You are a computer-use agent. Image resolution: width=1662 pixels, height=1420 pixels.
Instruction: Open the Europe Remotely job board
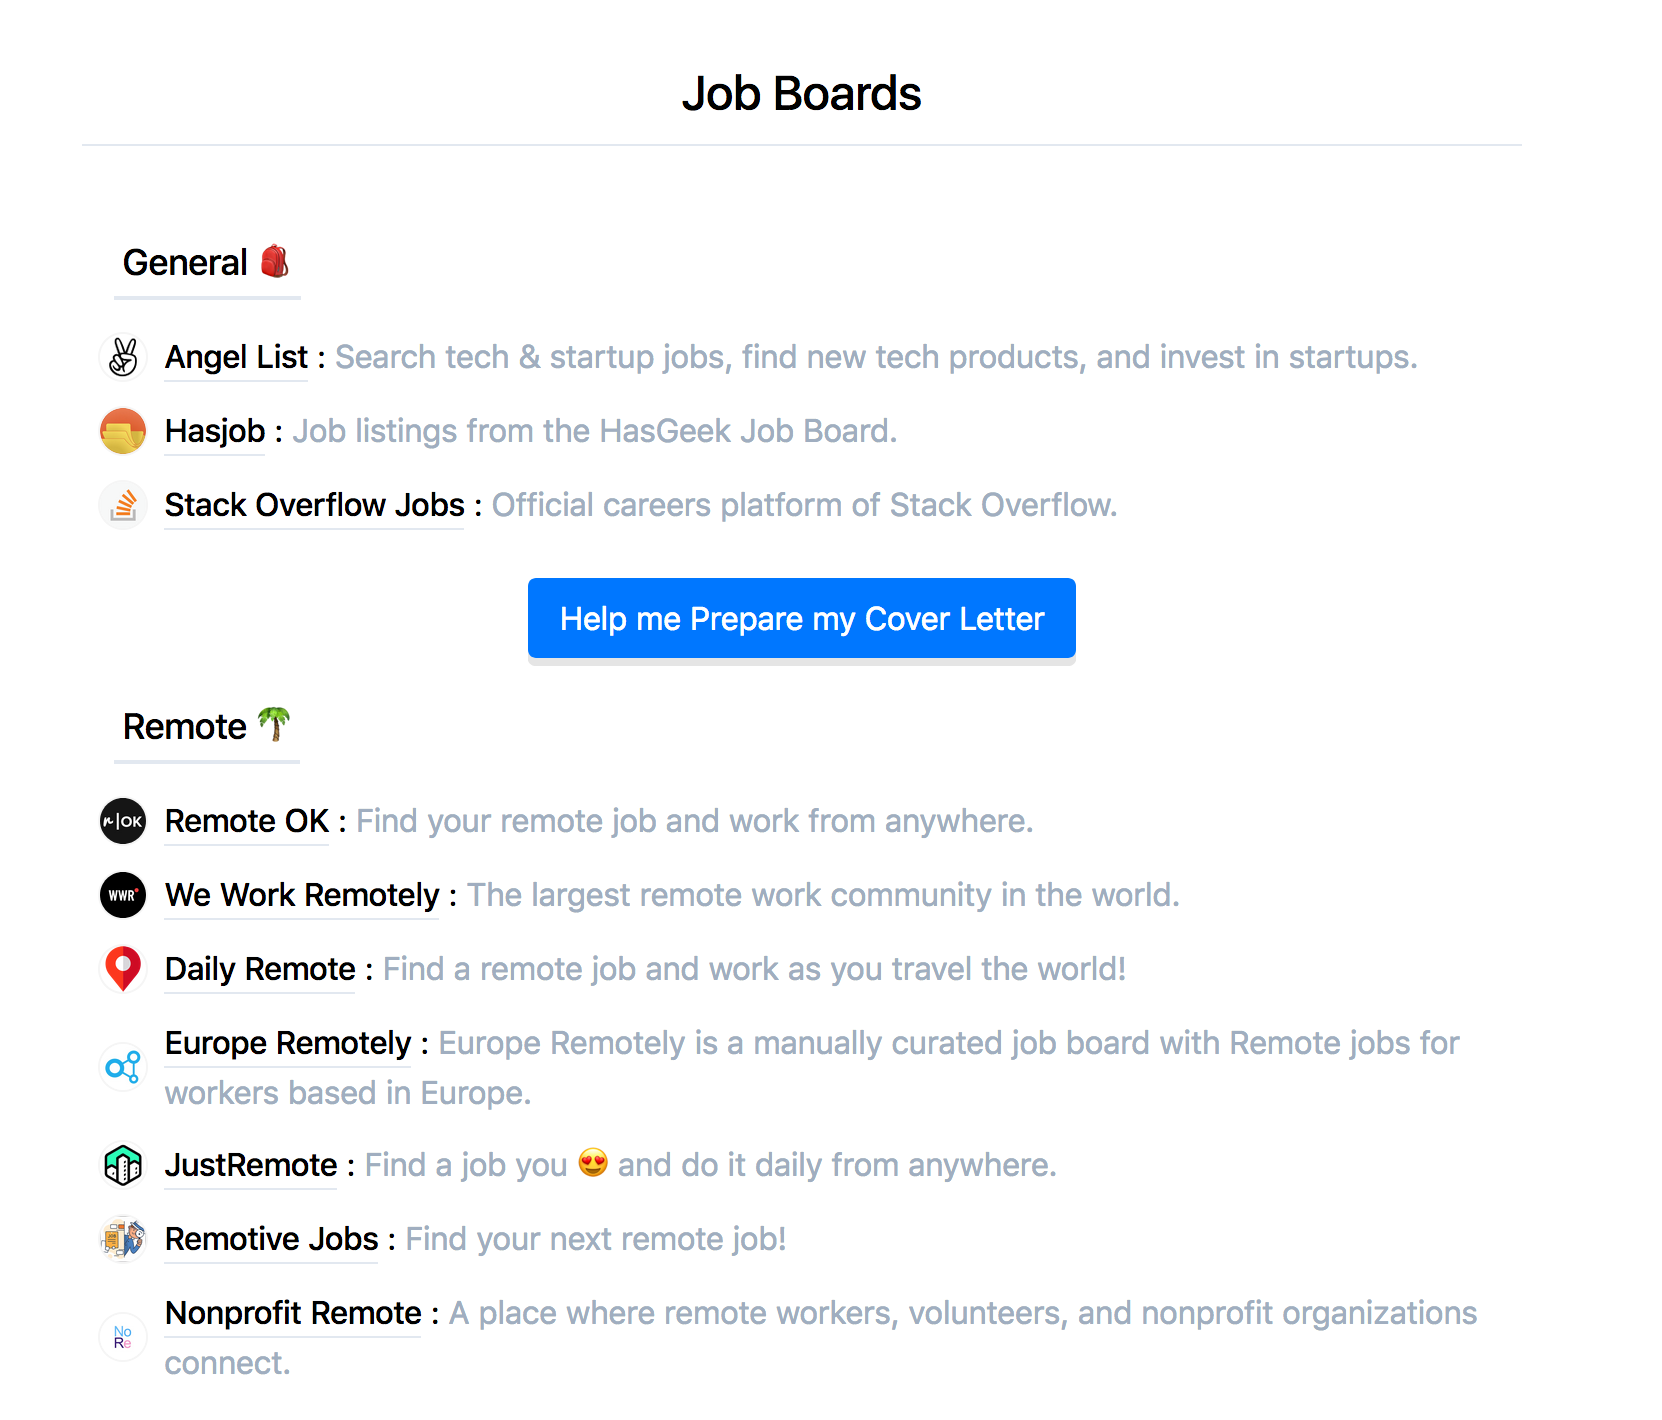pyautogui.click(x=287, y=1043)
